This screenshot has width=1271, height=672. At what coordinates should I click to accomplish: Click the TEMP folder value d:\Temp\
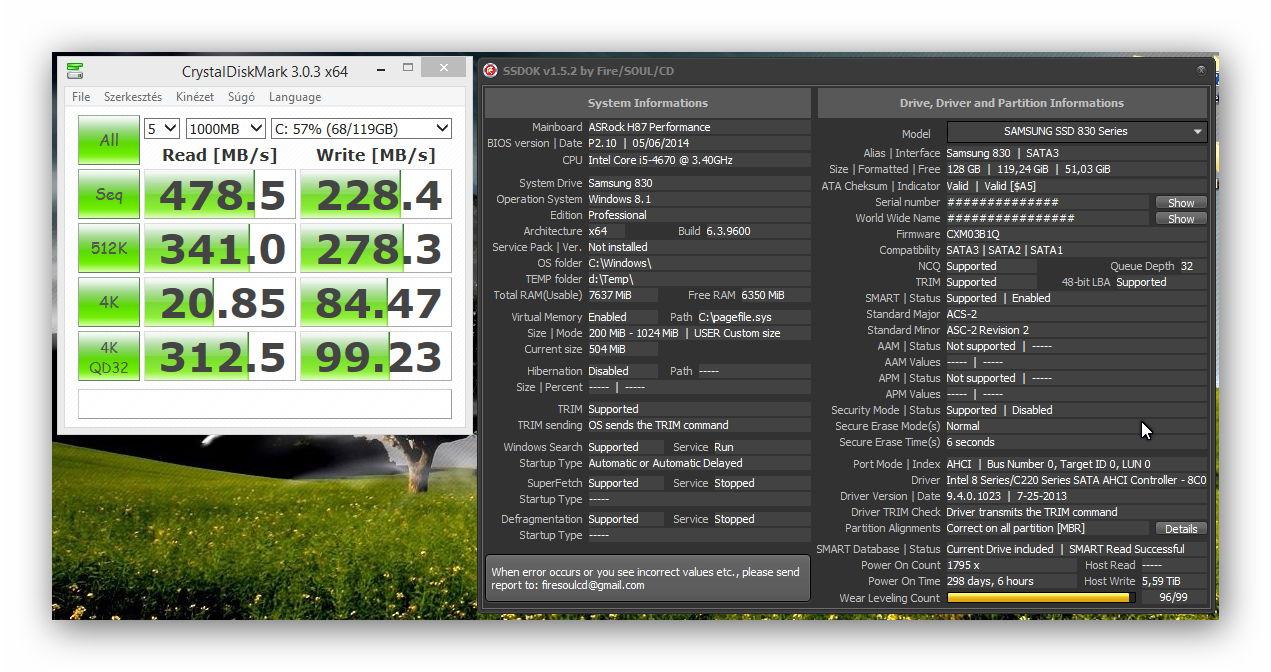click(612, 279)
